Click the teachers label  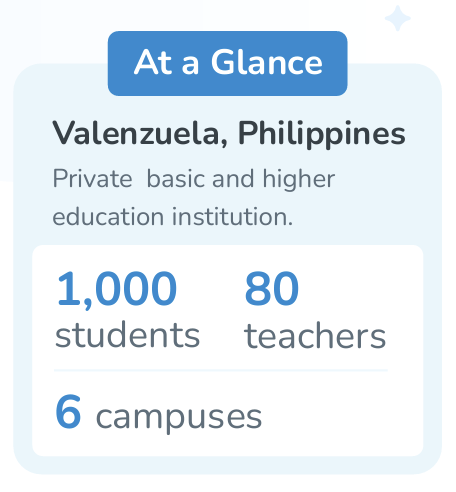tap(315, 336)
